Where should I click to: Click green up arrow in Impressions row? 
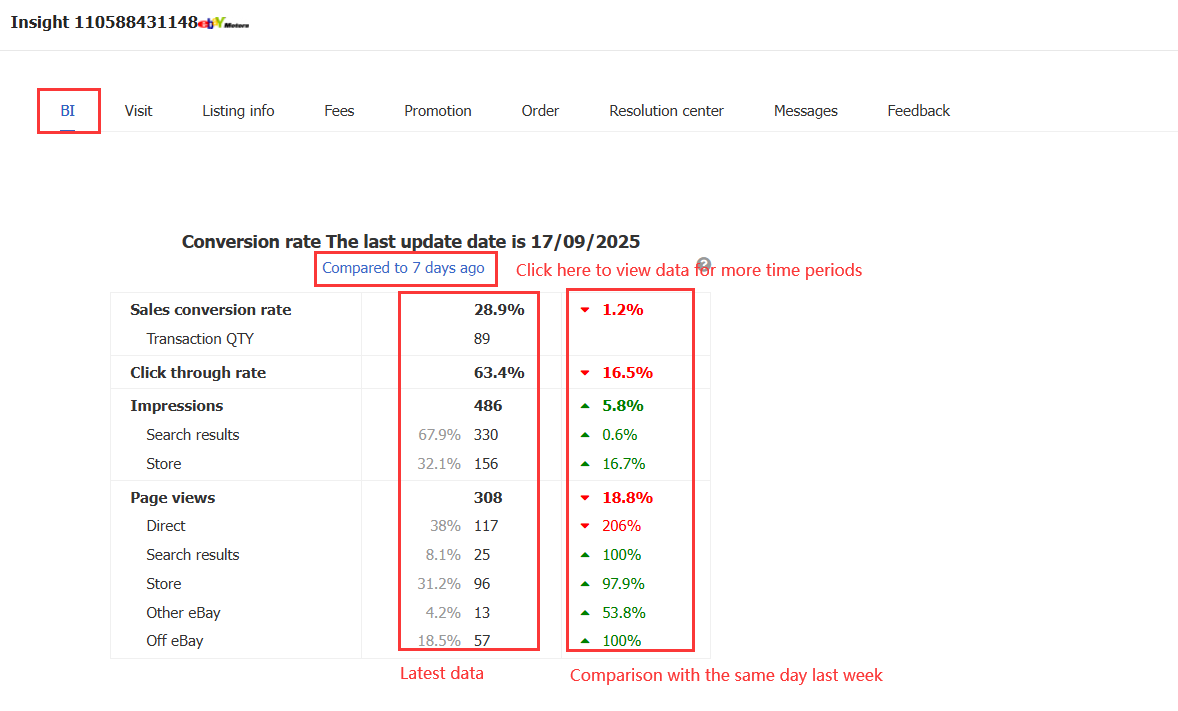pos(585,406)
